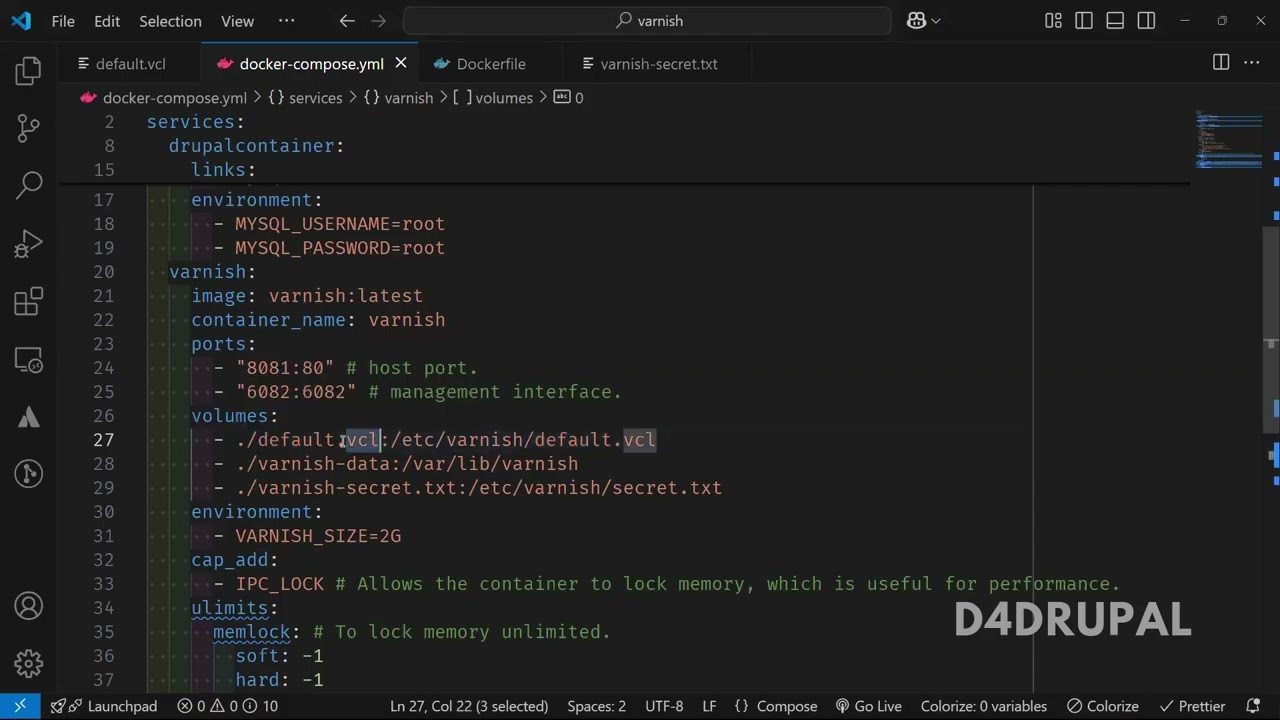Image resolution: width=1280 pixels, height=720 pixels.
Task: Click the remote window indicator in status bar
Action: [x=20, y=706]
